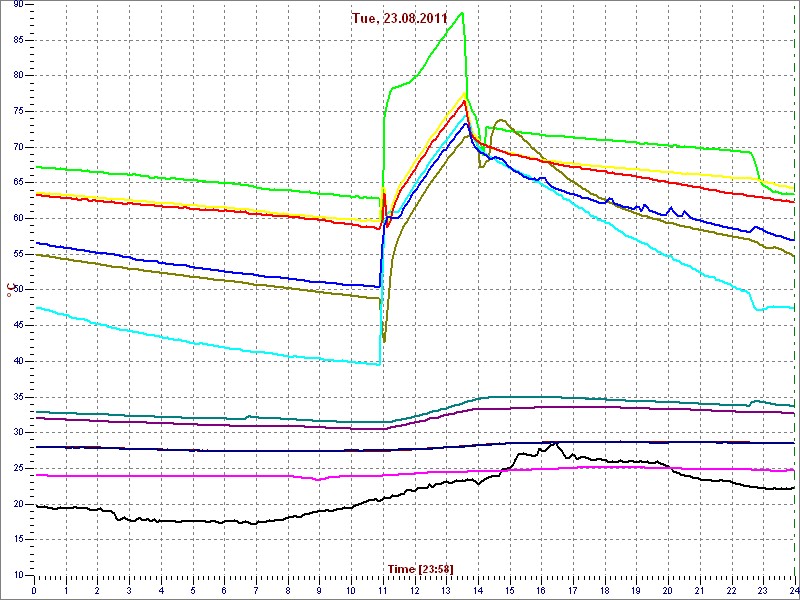The image size is (800, 600).
Task: Click hour label 6 on the time axis
Action: point(224,591)
